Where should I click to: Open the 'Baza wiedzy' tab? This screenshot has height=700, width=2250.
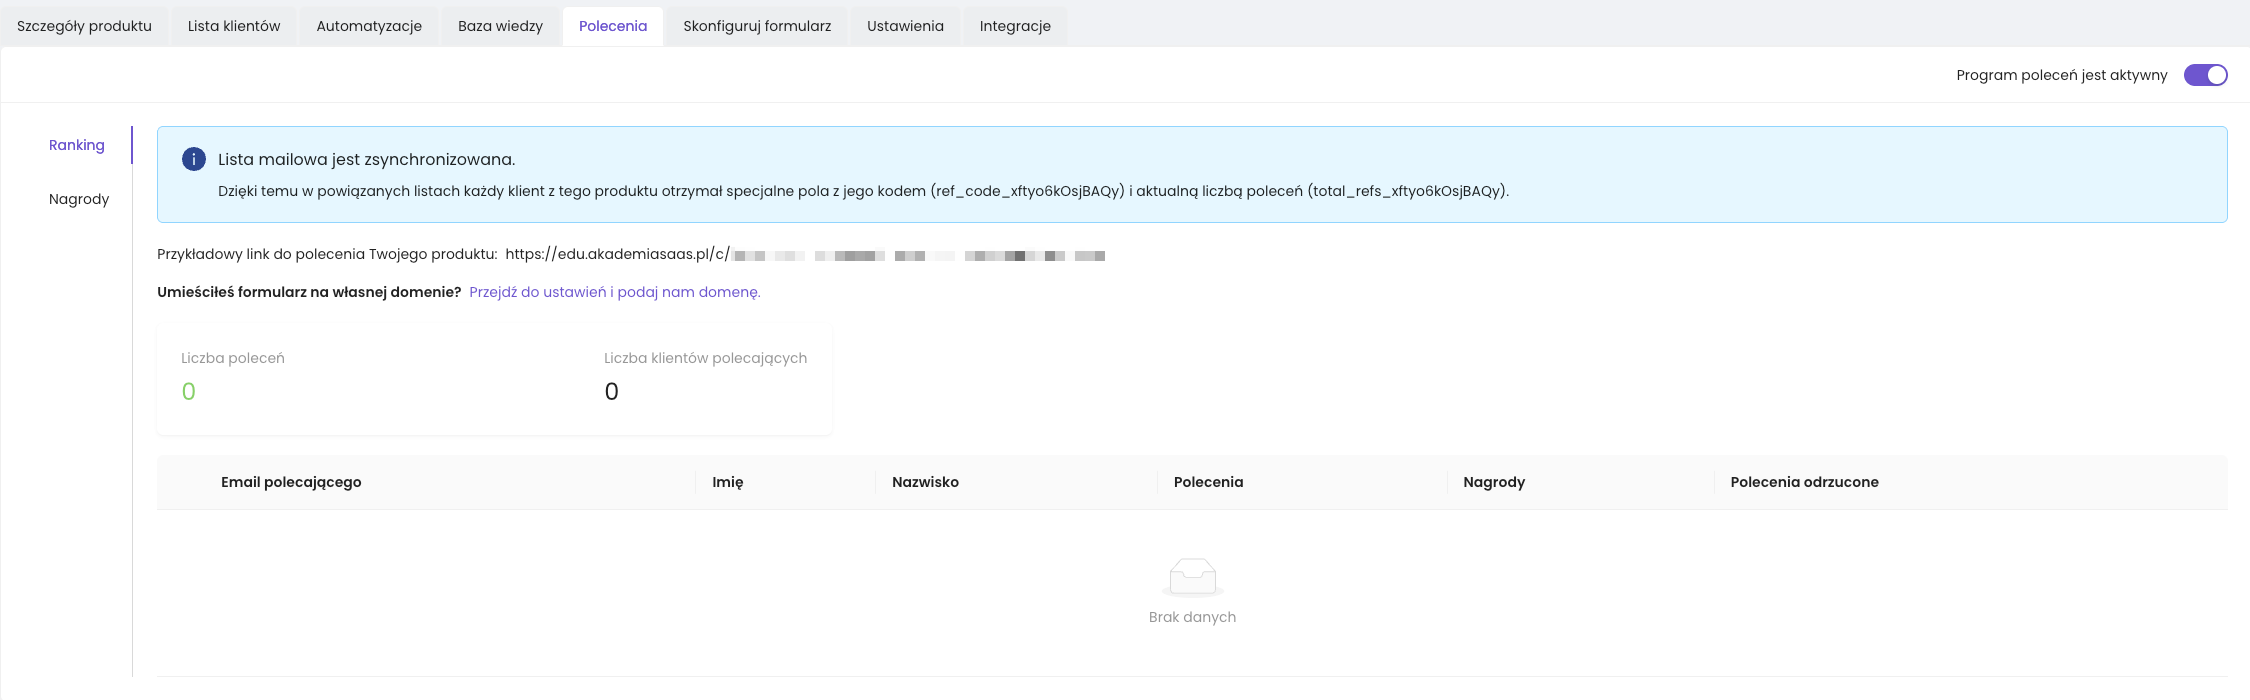point(500,26)
